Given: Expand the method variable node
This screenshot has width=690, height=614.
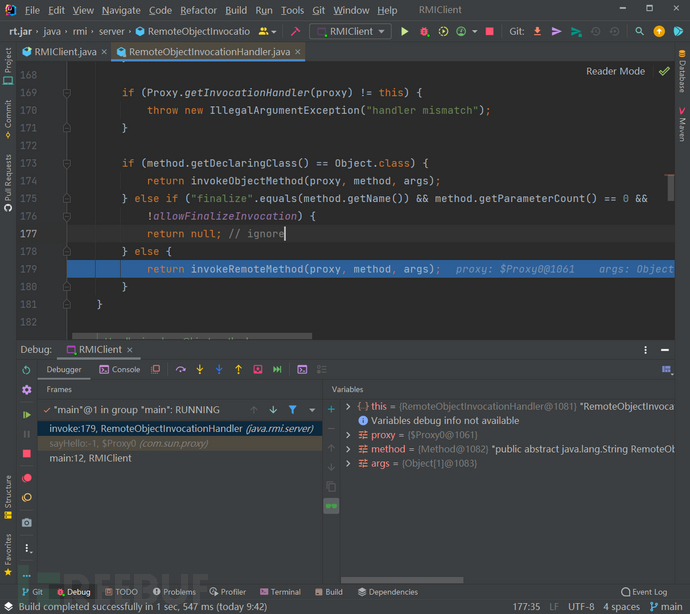Looking at the screenshot, I should click(348, 449).
